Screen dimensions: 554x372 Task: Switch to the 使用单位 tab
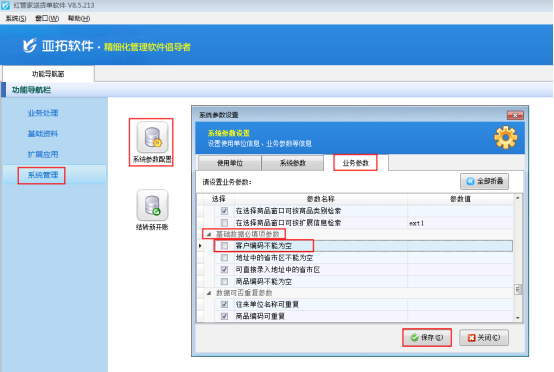[230, 163]
